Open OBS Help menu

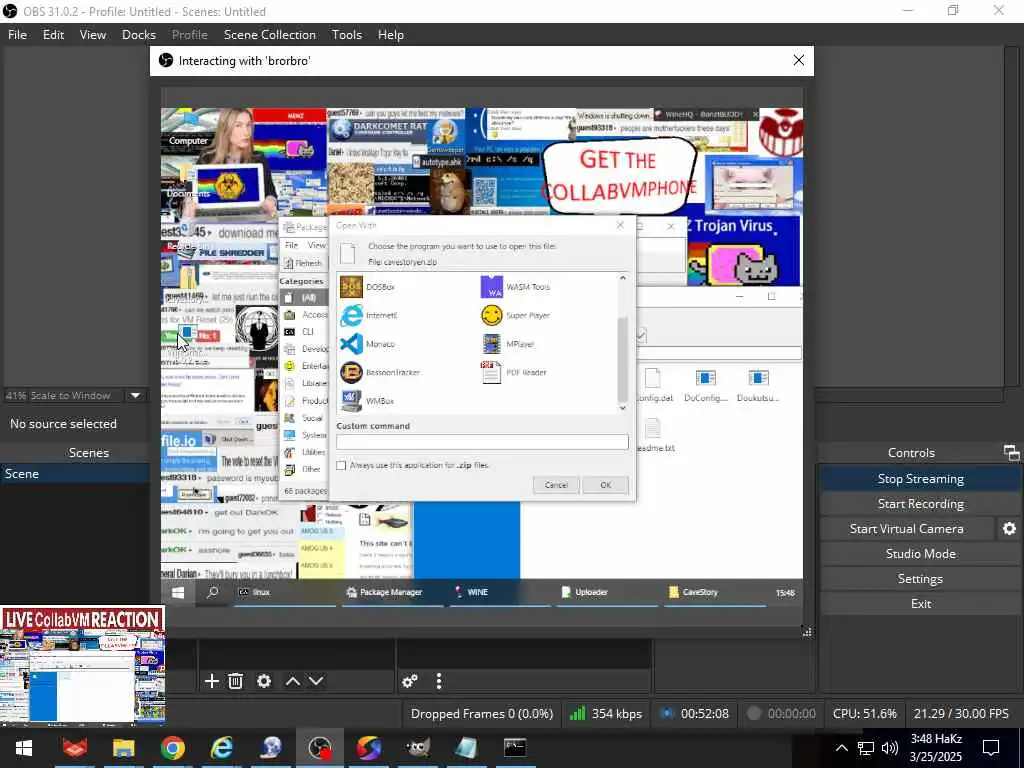point(391,35)
